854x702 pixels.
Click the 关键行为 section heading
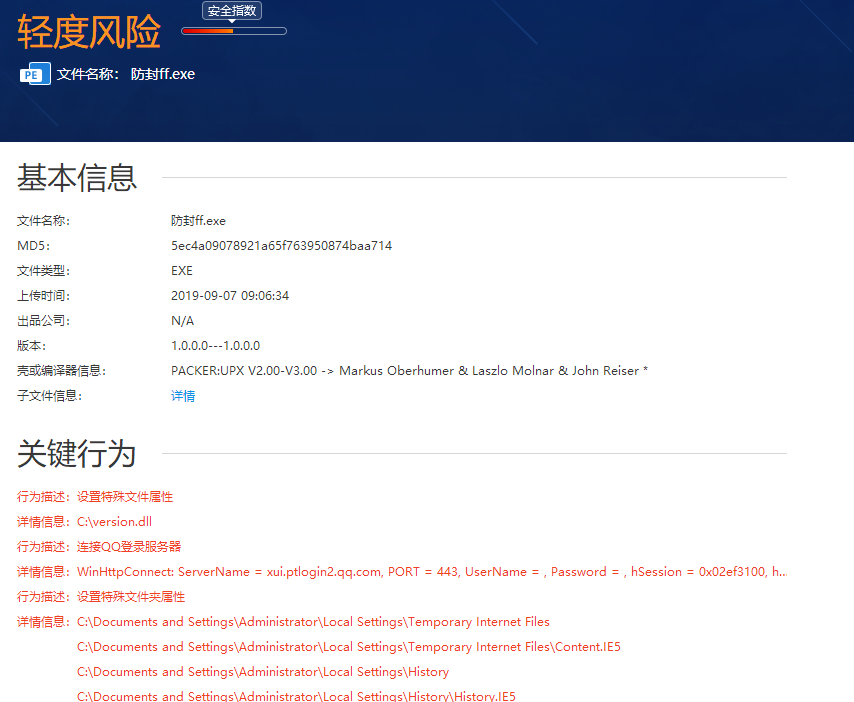[76, 453]
